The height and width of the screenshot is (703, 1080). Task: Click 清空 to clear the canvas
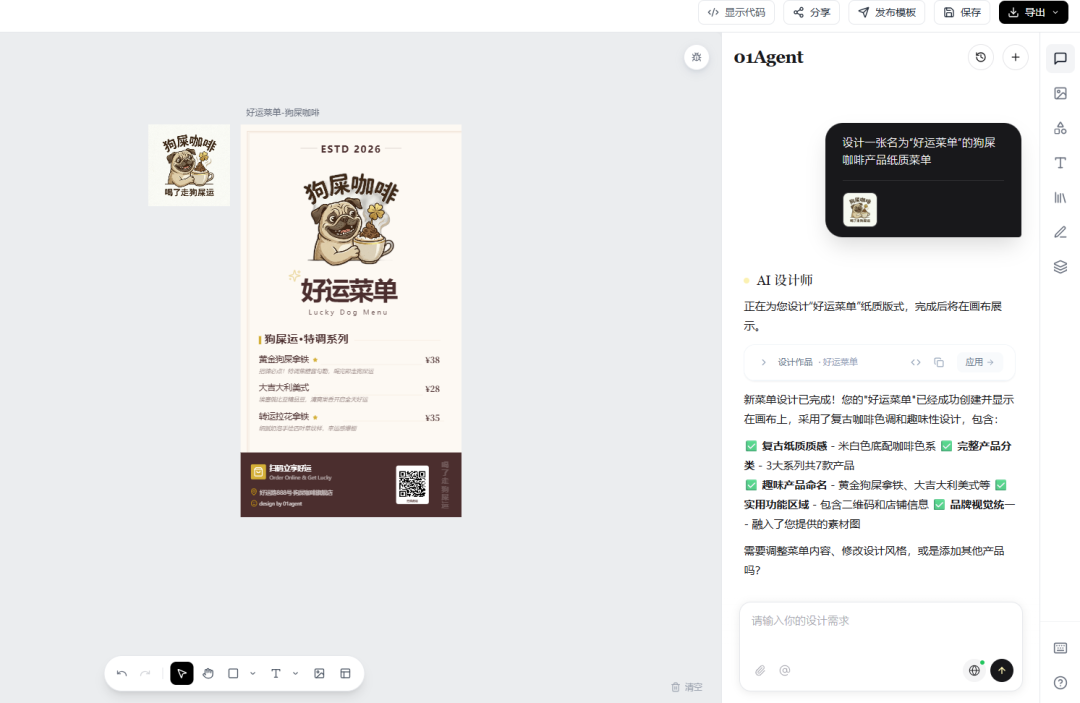(687, 687)
